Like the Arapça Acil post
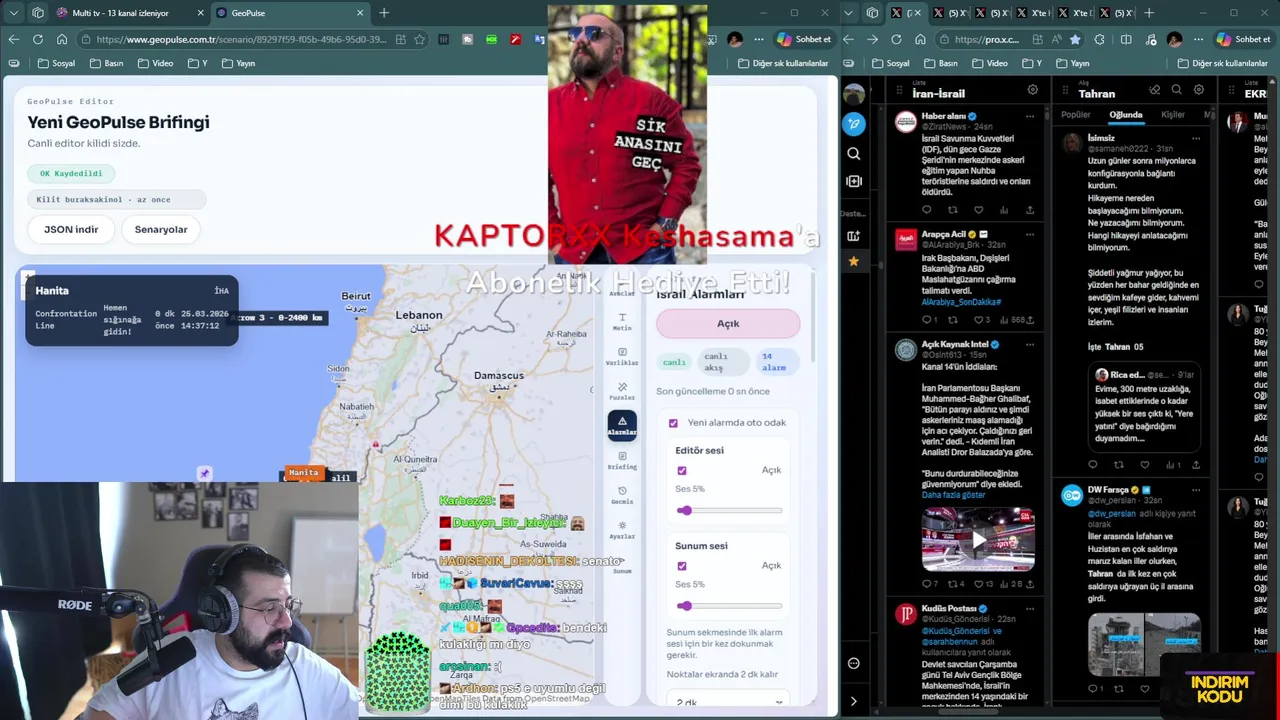 click(x=981, y=320)
